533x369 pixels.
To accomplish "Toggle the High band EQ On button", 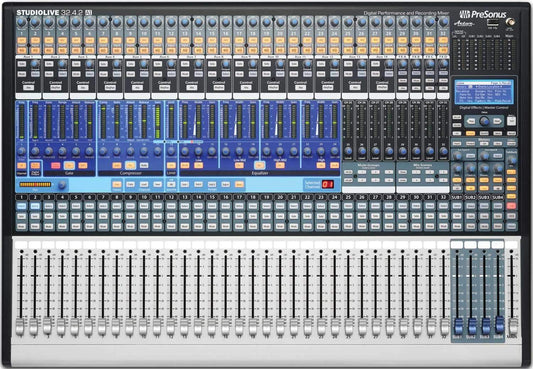I will (321, 165).
